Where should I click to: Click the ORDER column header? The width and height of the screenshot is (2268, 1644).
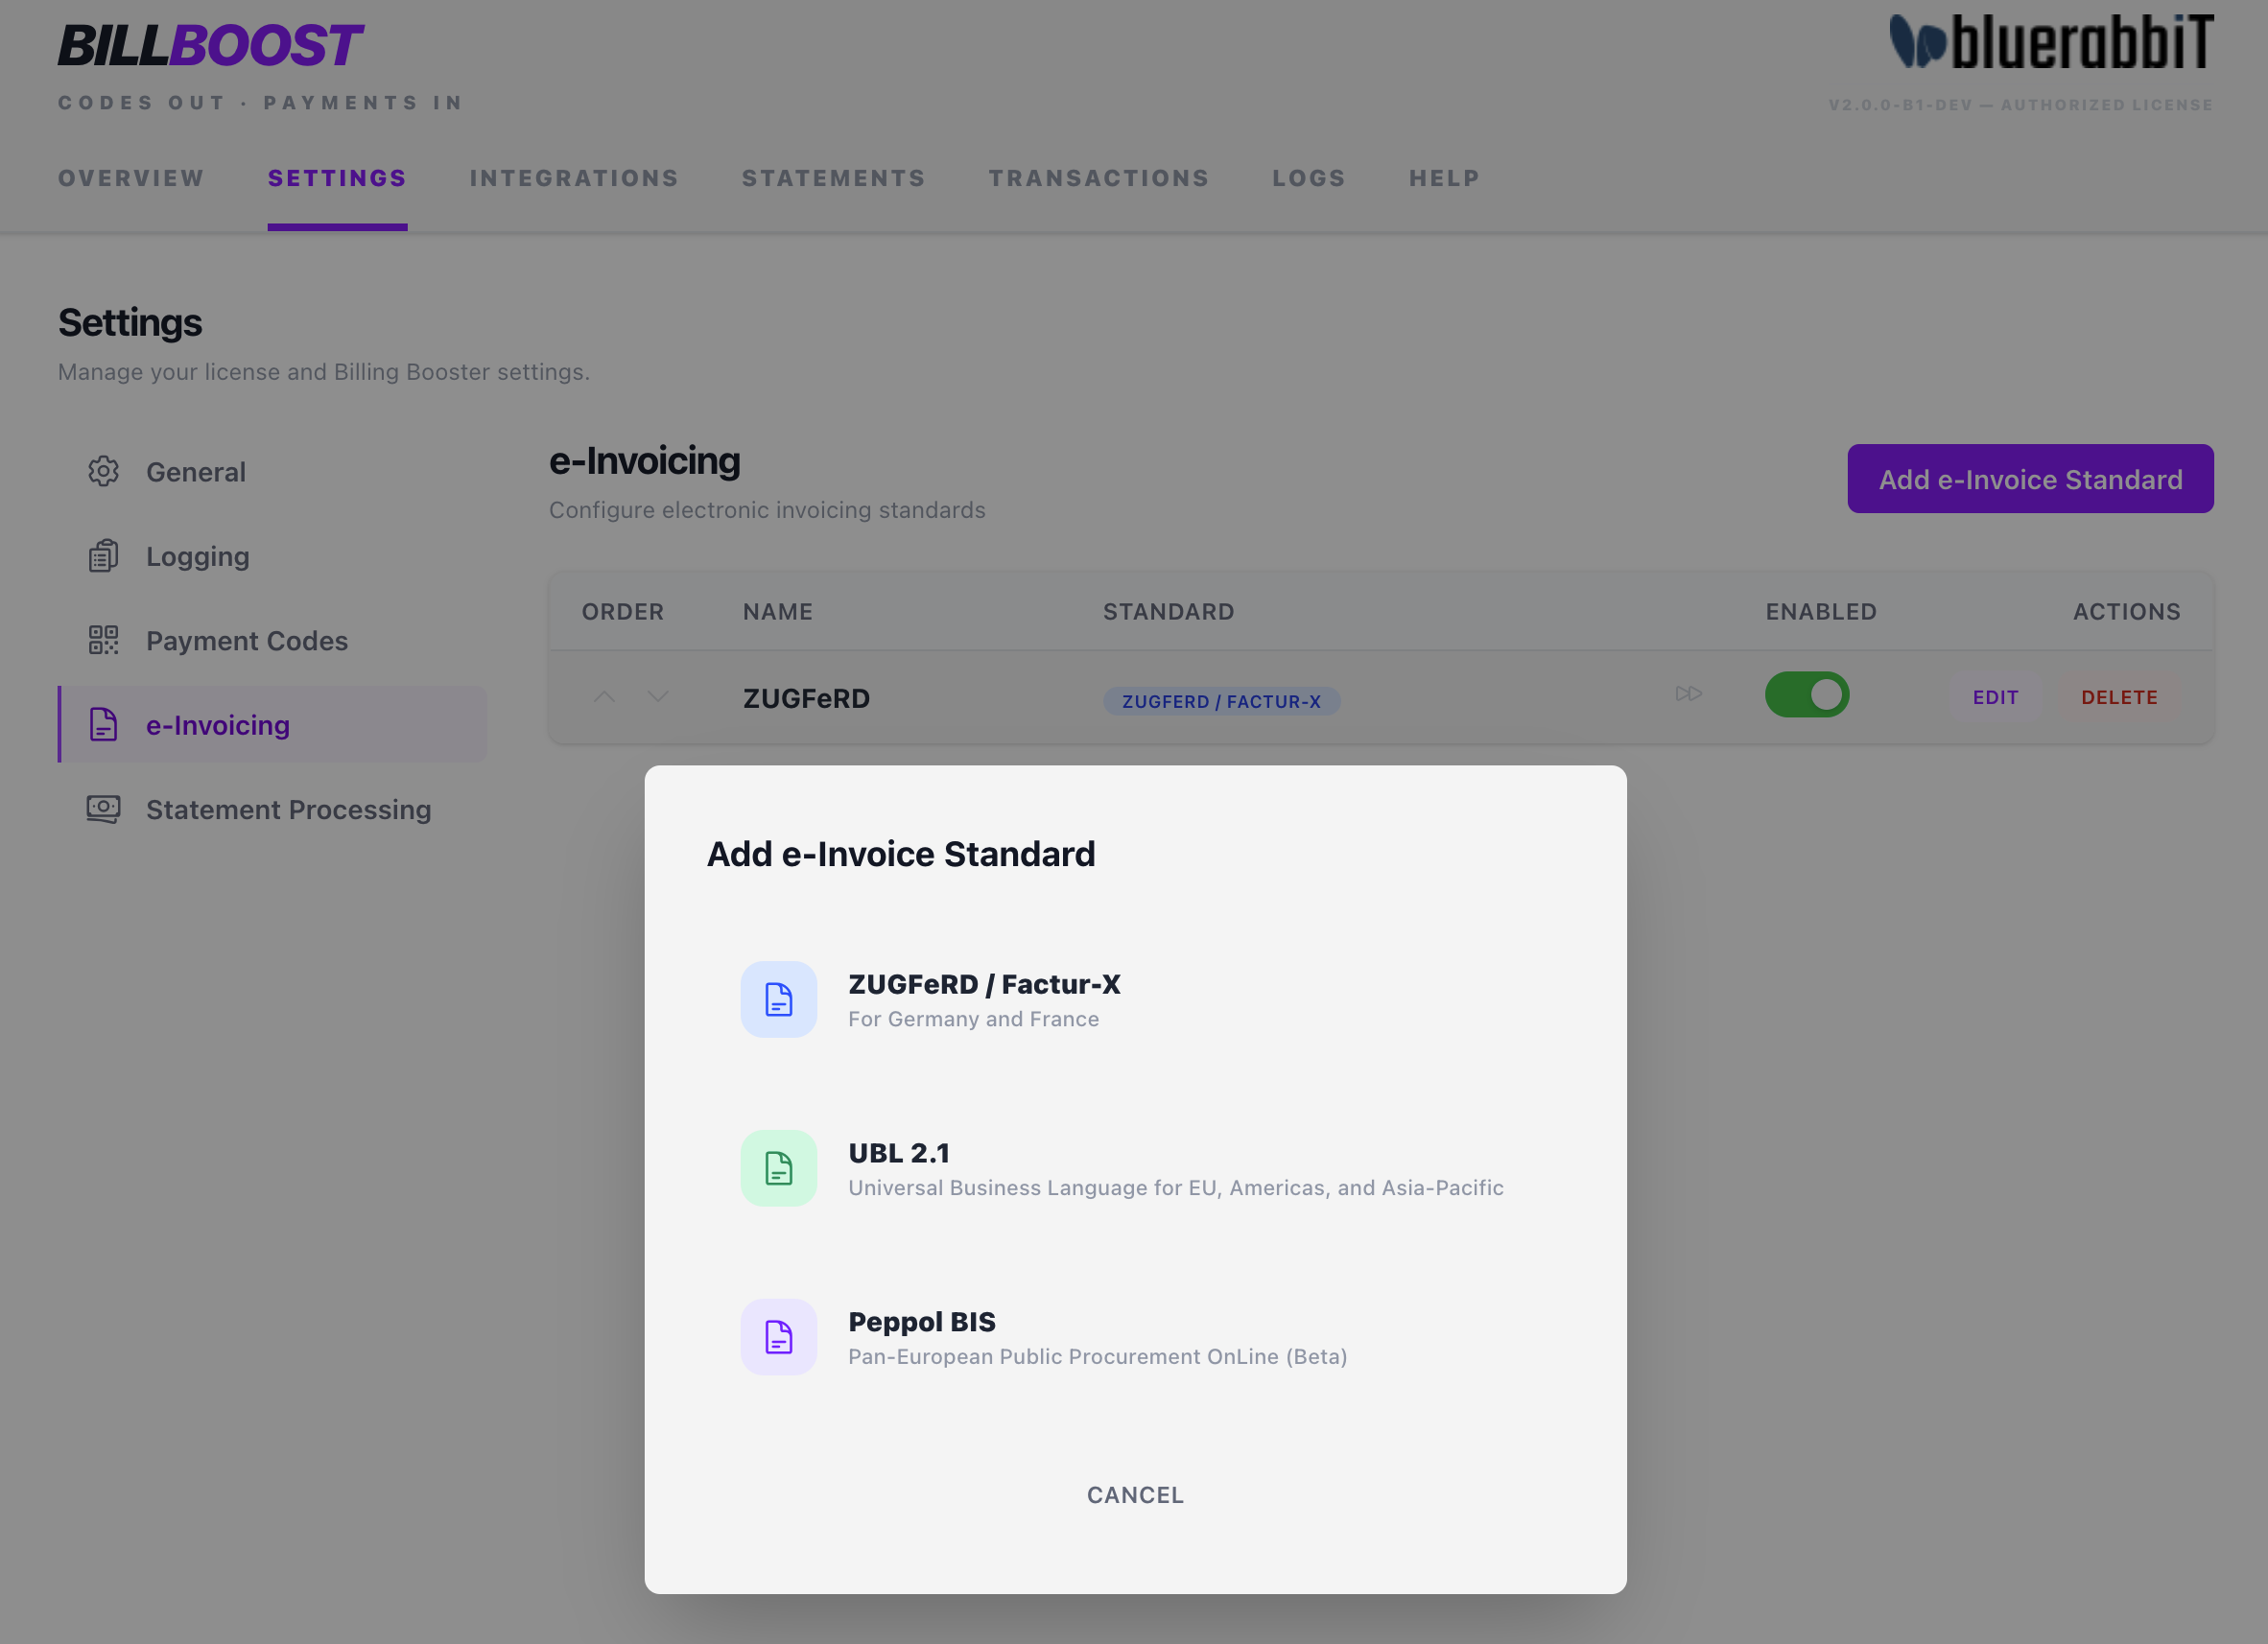point(623,611)
